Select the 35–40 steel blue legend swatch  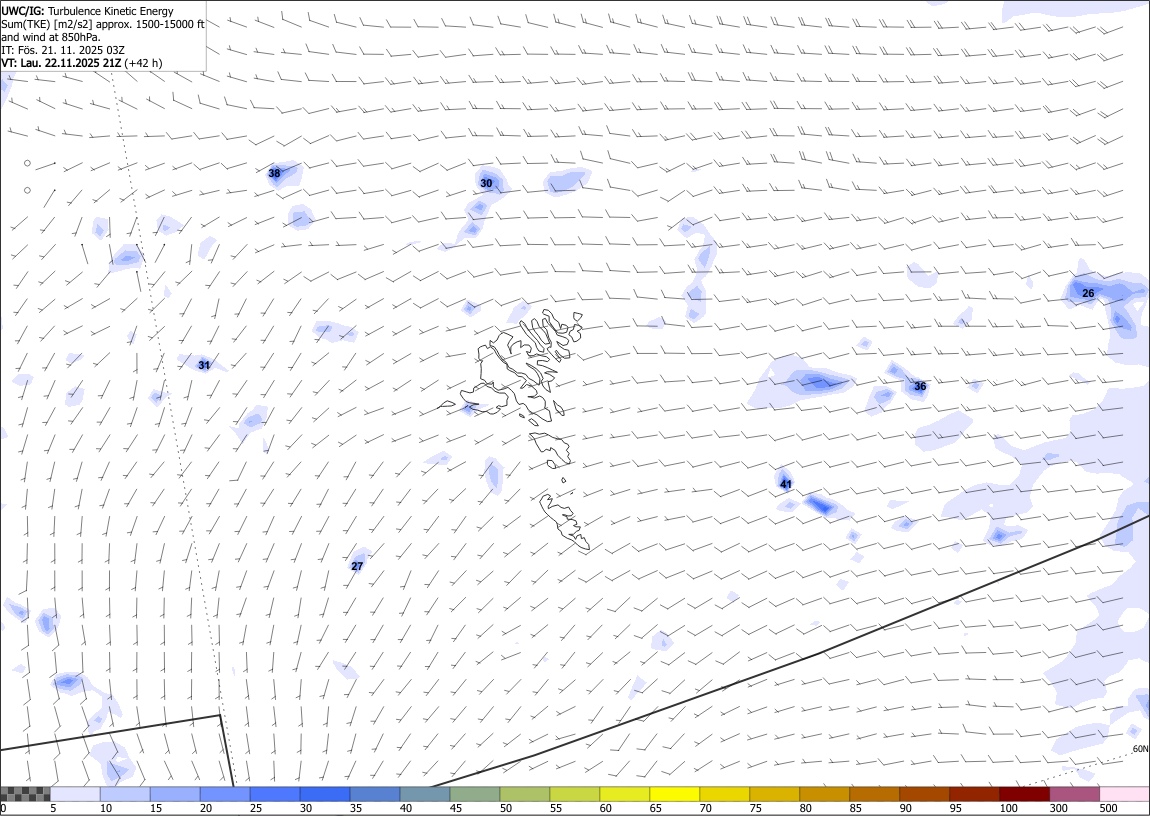(x=375, y=794)
